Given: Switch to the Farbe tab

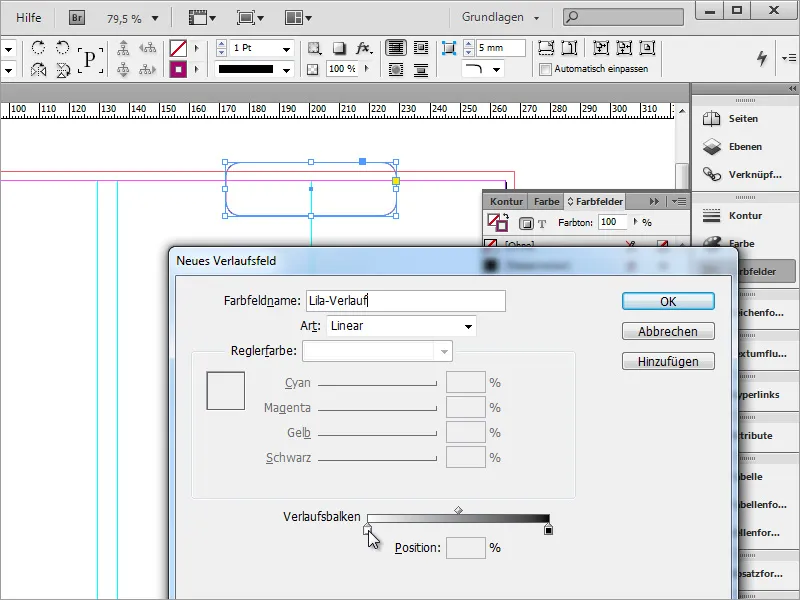Looking at the screenshot, I should click(546, 202).
